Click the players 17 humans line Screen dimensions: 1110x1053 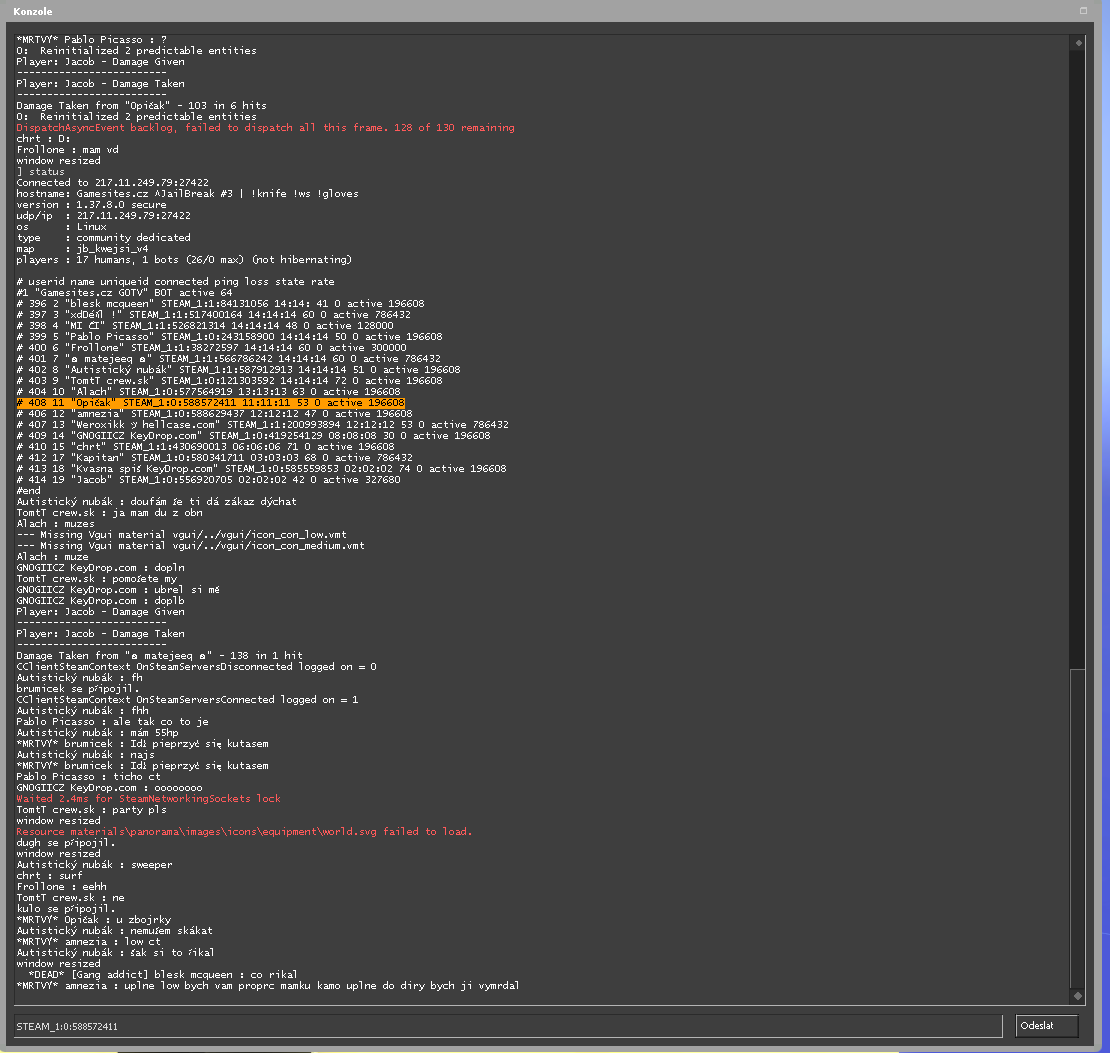click(183, 260)
